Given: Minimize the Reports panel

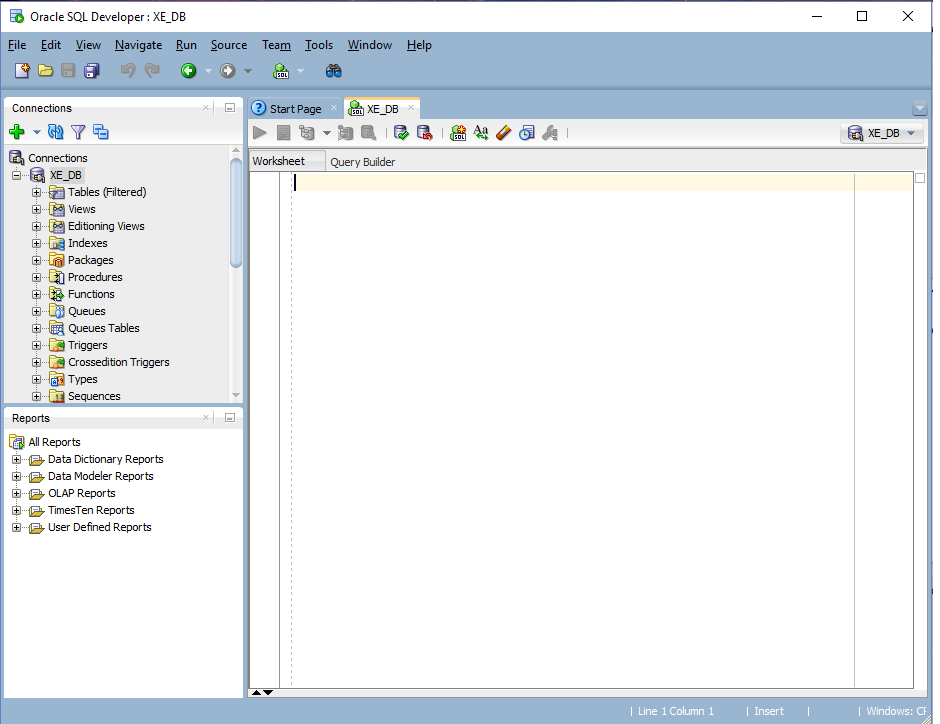Looking at the screenshot, I should tap(229, 418).
